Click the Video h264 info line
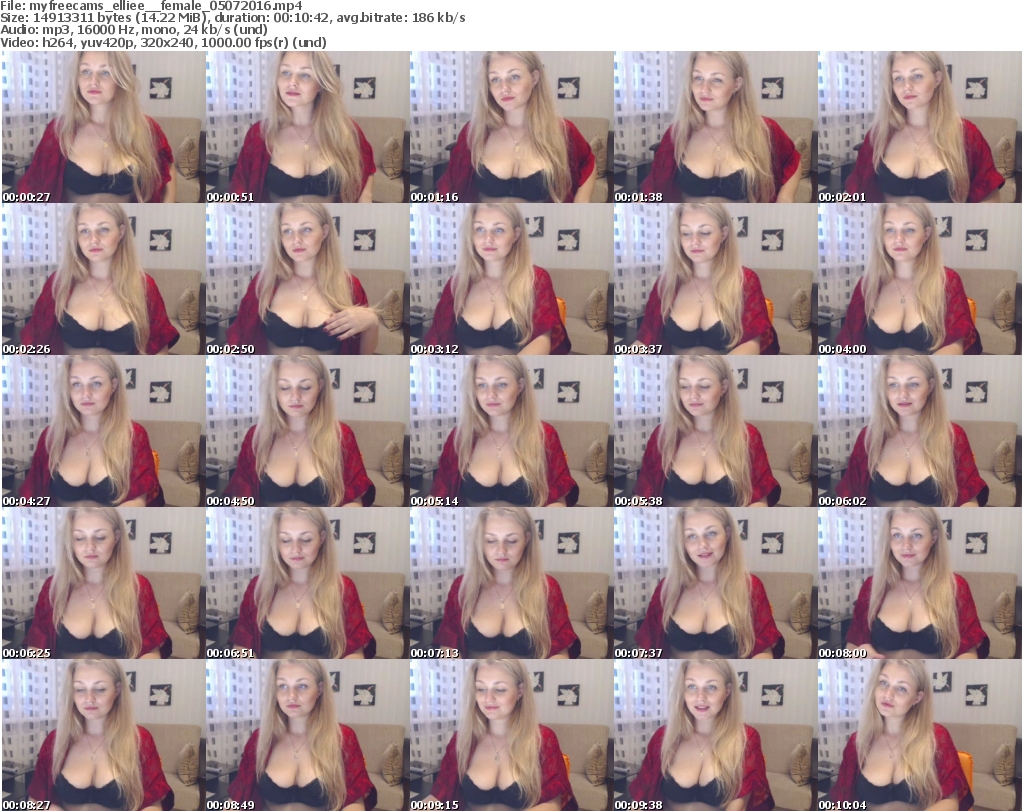Screen dimensions: 1024x811 coord(163,42)
